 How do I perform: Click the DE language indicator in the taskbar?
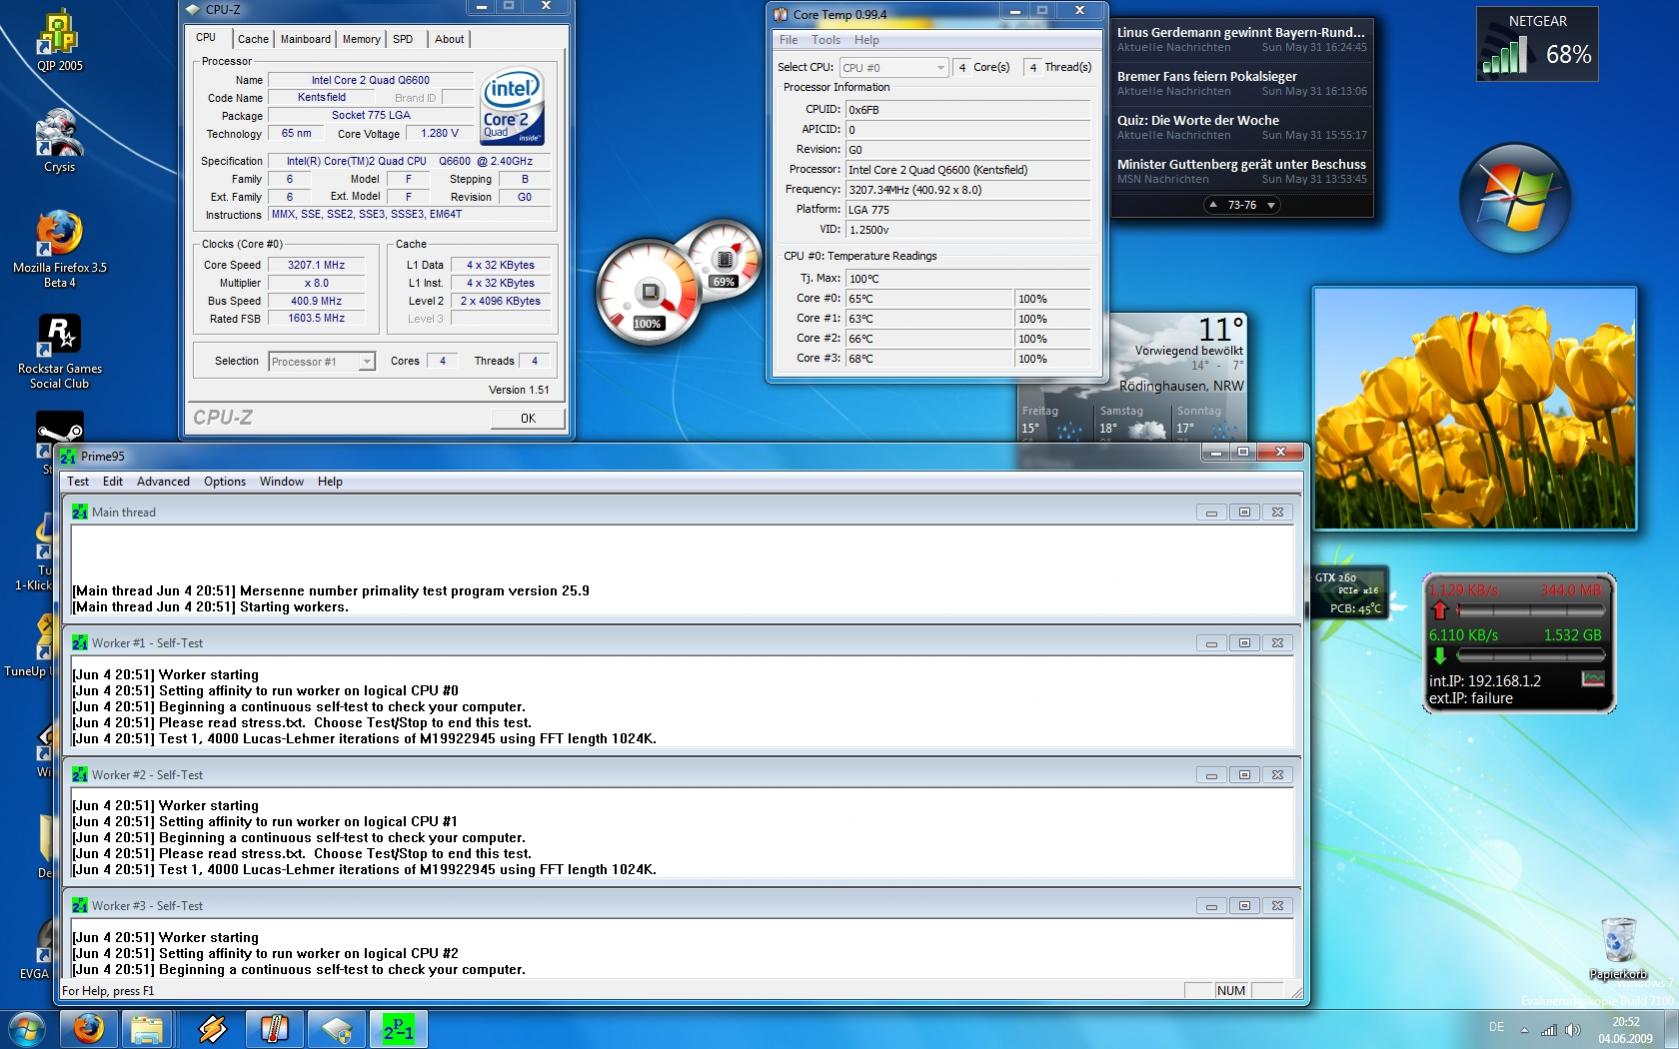tap(1496, 1027)
